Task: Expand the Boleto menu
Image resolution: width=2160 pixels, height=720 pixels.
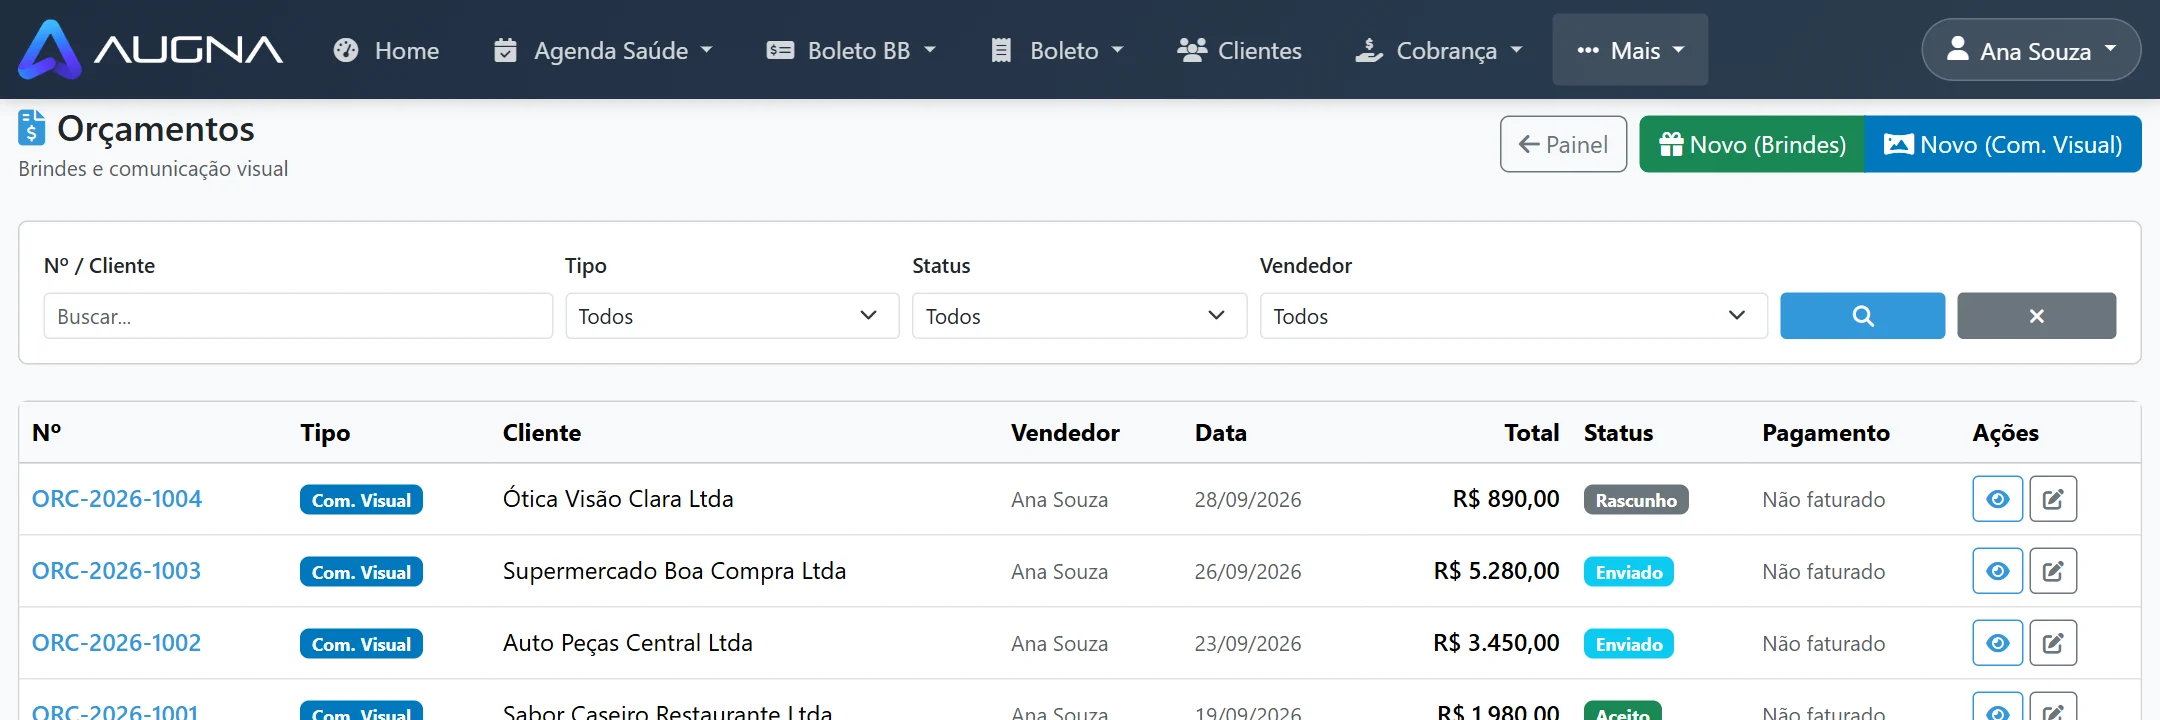Action: 1057,50
